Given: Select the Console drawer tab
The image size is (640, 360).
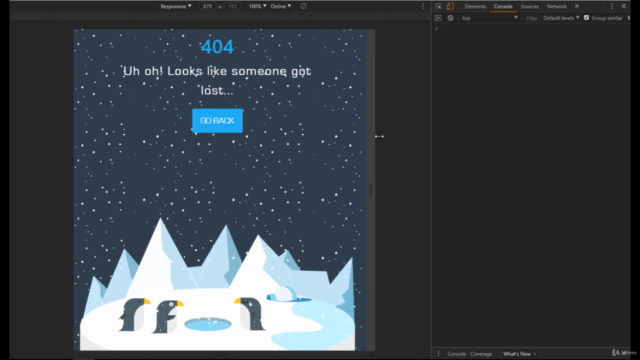Looking at the screenshot, I should pyautogui.click(x=456, y=354).
